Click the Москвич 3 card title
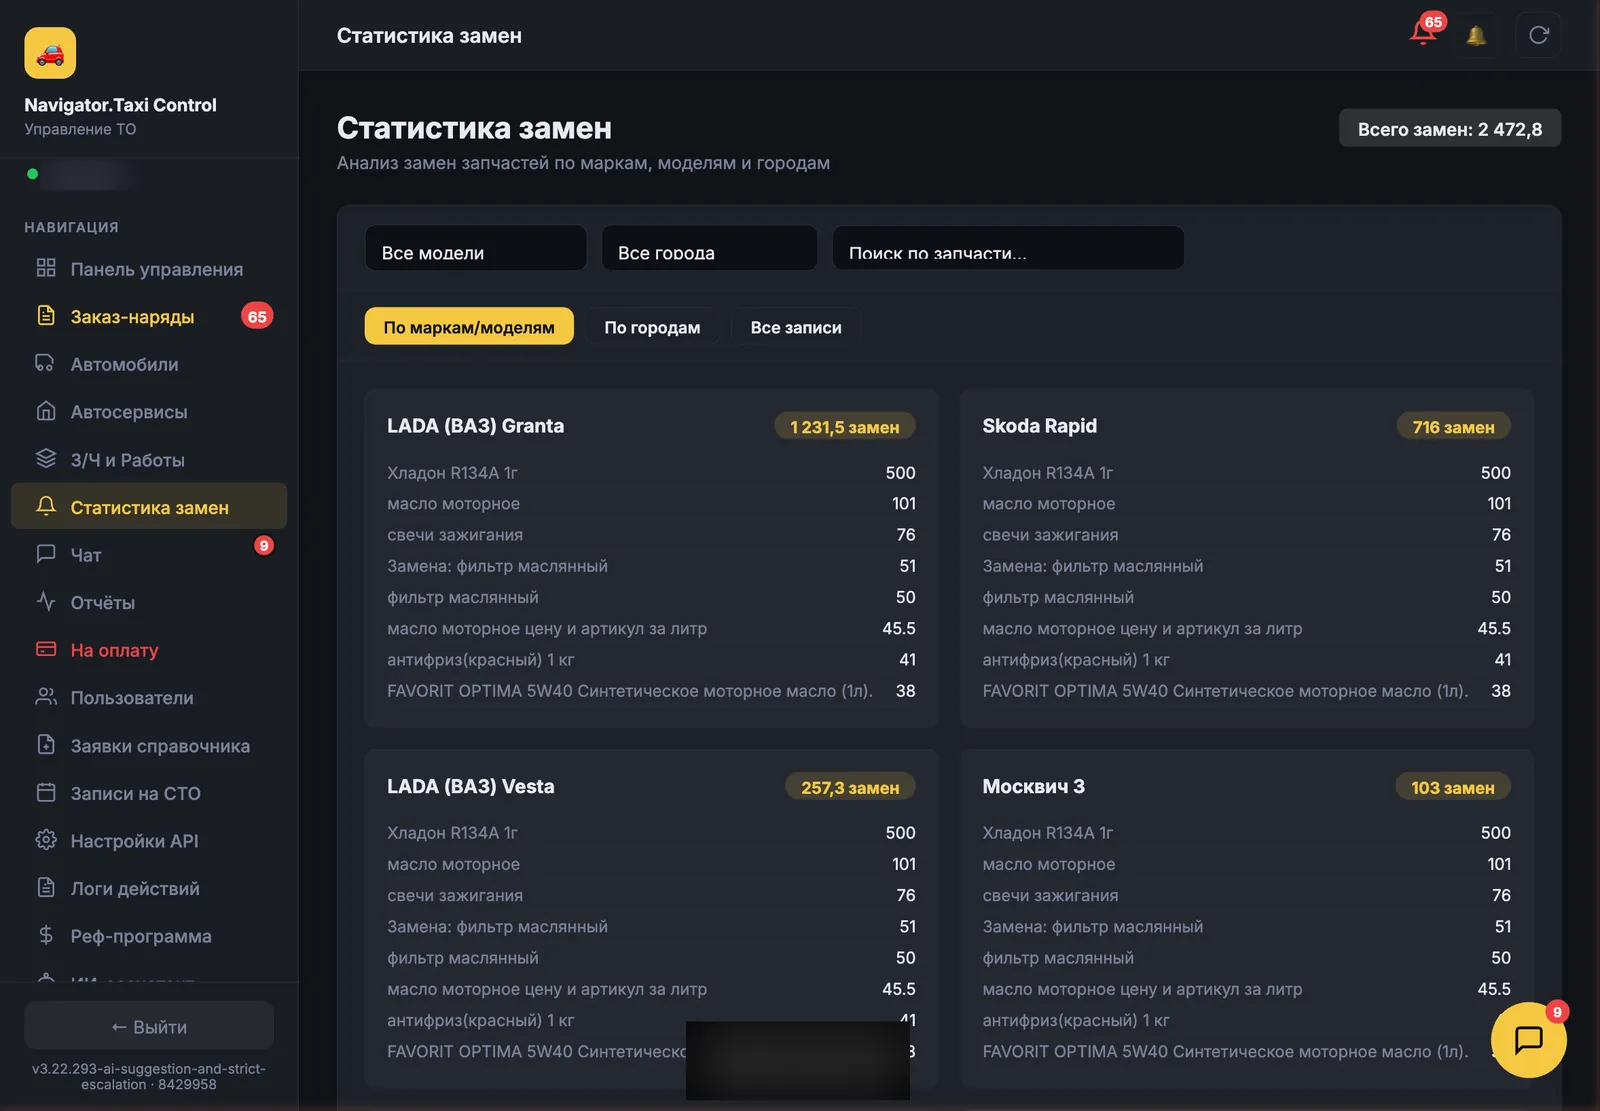Image resolution: width=1600 pixels, height=1111 pixels. click(1033, 786)
